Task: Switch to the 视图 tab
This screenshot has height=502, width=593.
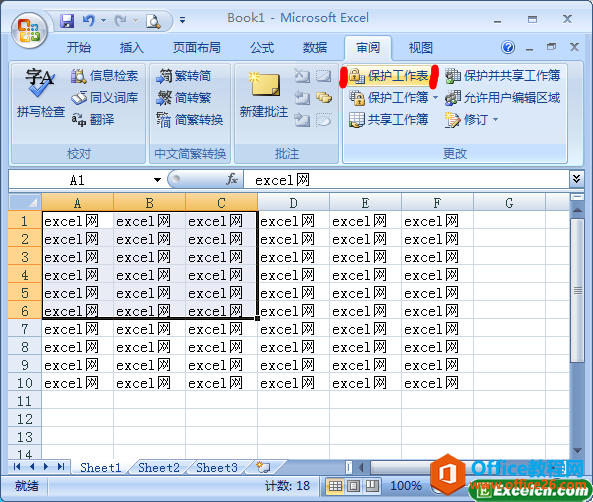Action: pos(421,48)
